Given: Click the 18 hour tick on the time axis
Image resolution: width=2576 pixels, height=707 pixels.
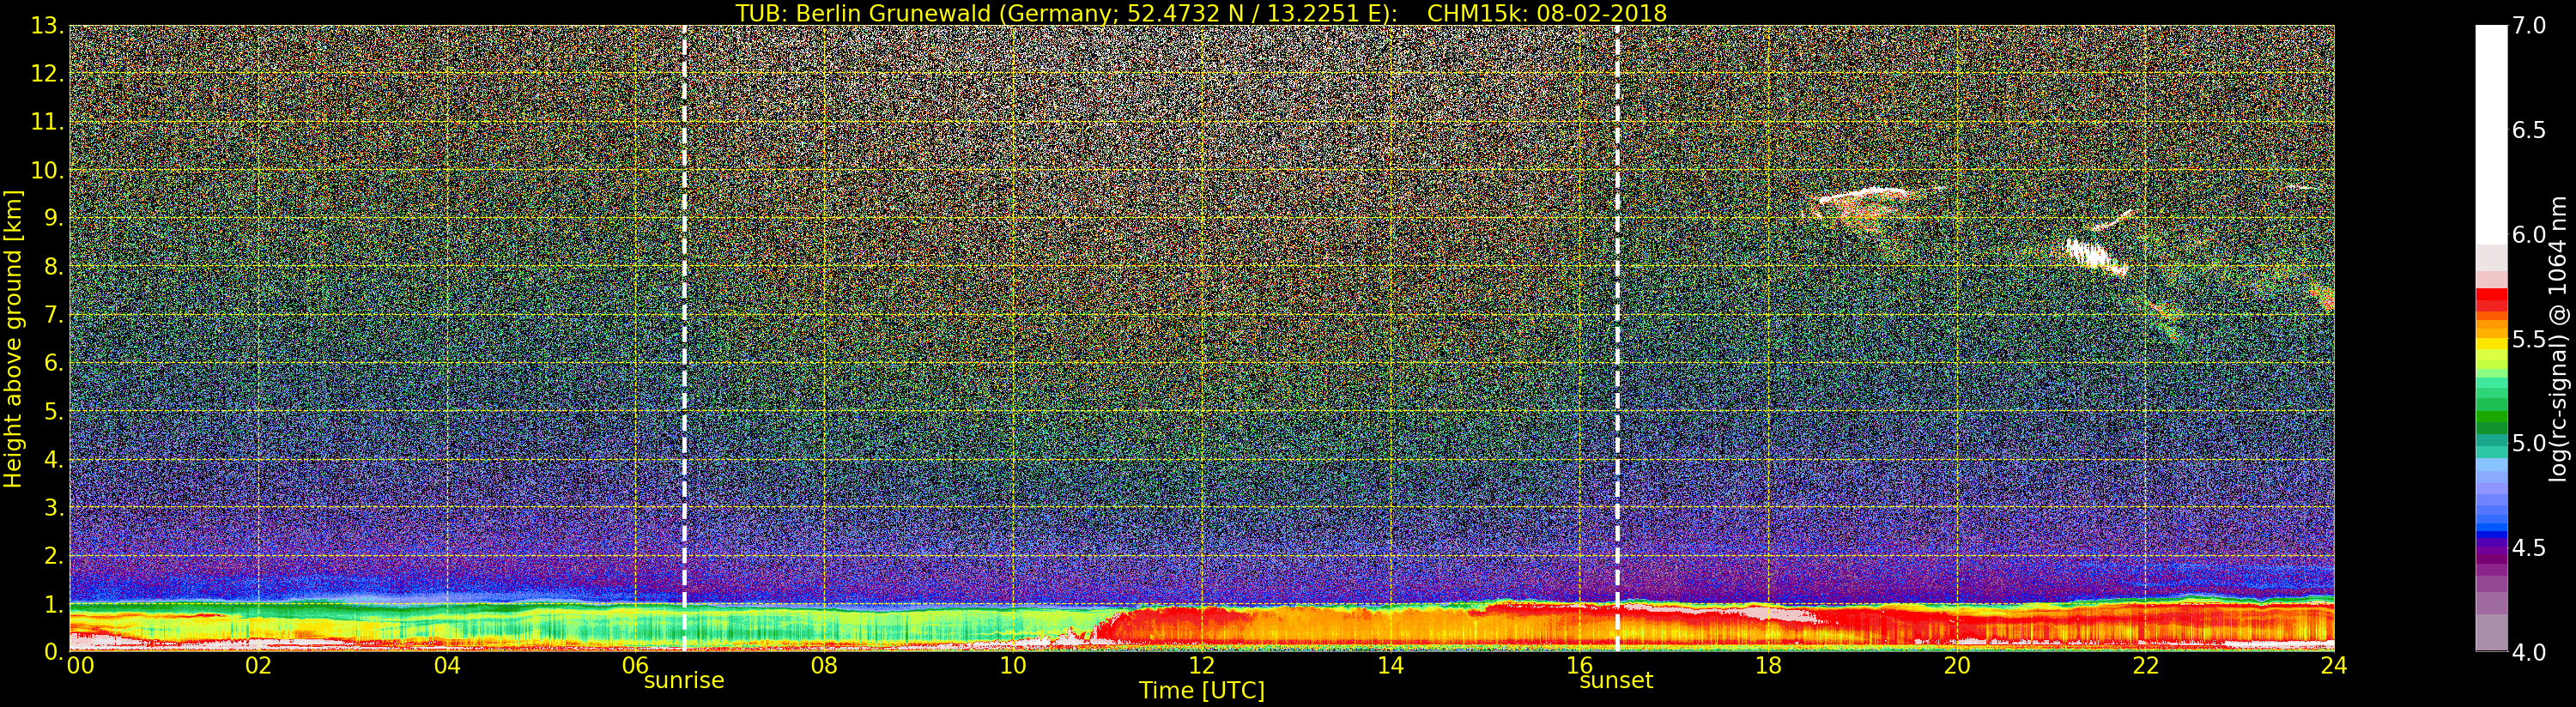Looking at the screenshot, I should coord(1767,666).
